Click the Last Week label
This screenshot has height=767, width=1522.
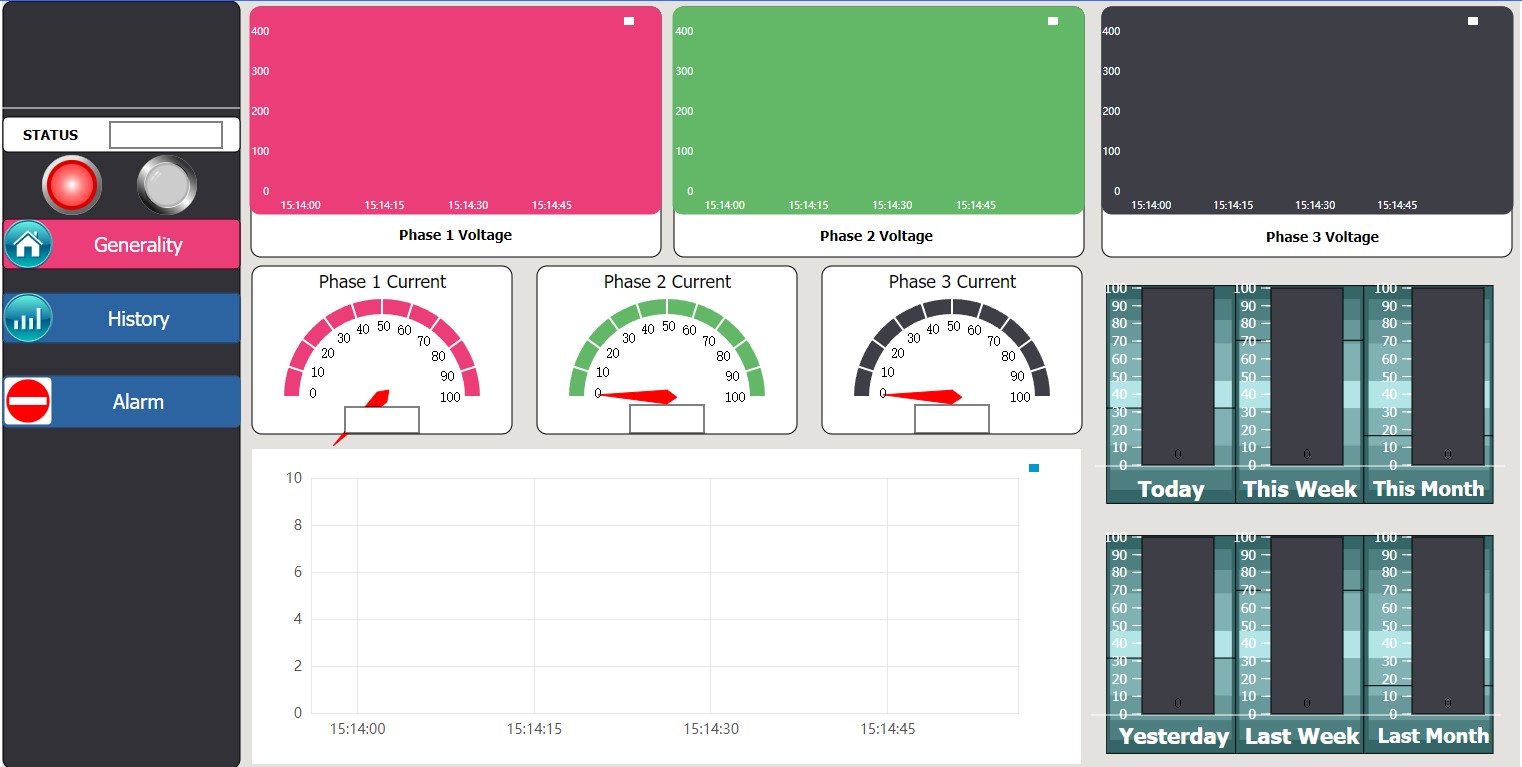(x=1302, y=737)
